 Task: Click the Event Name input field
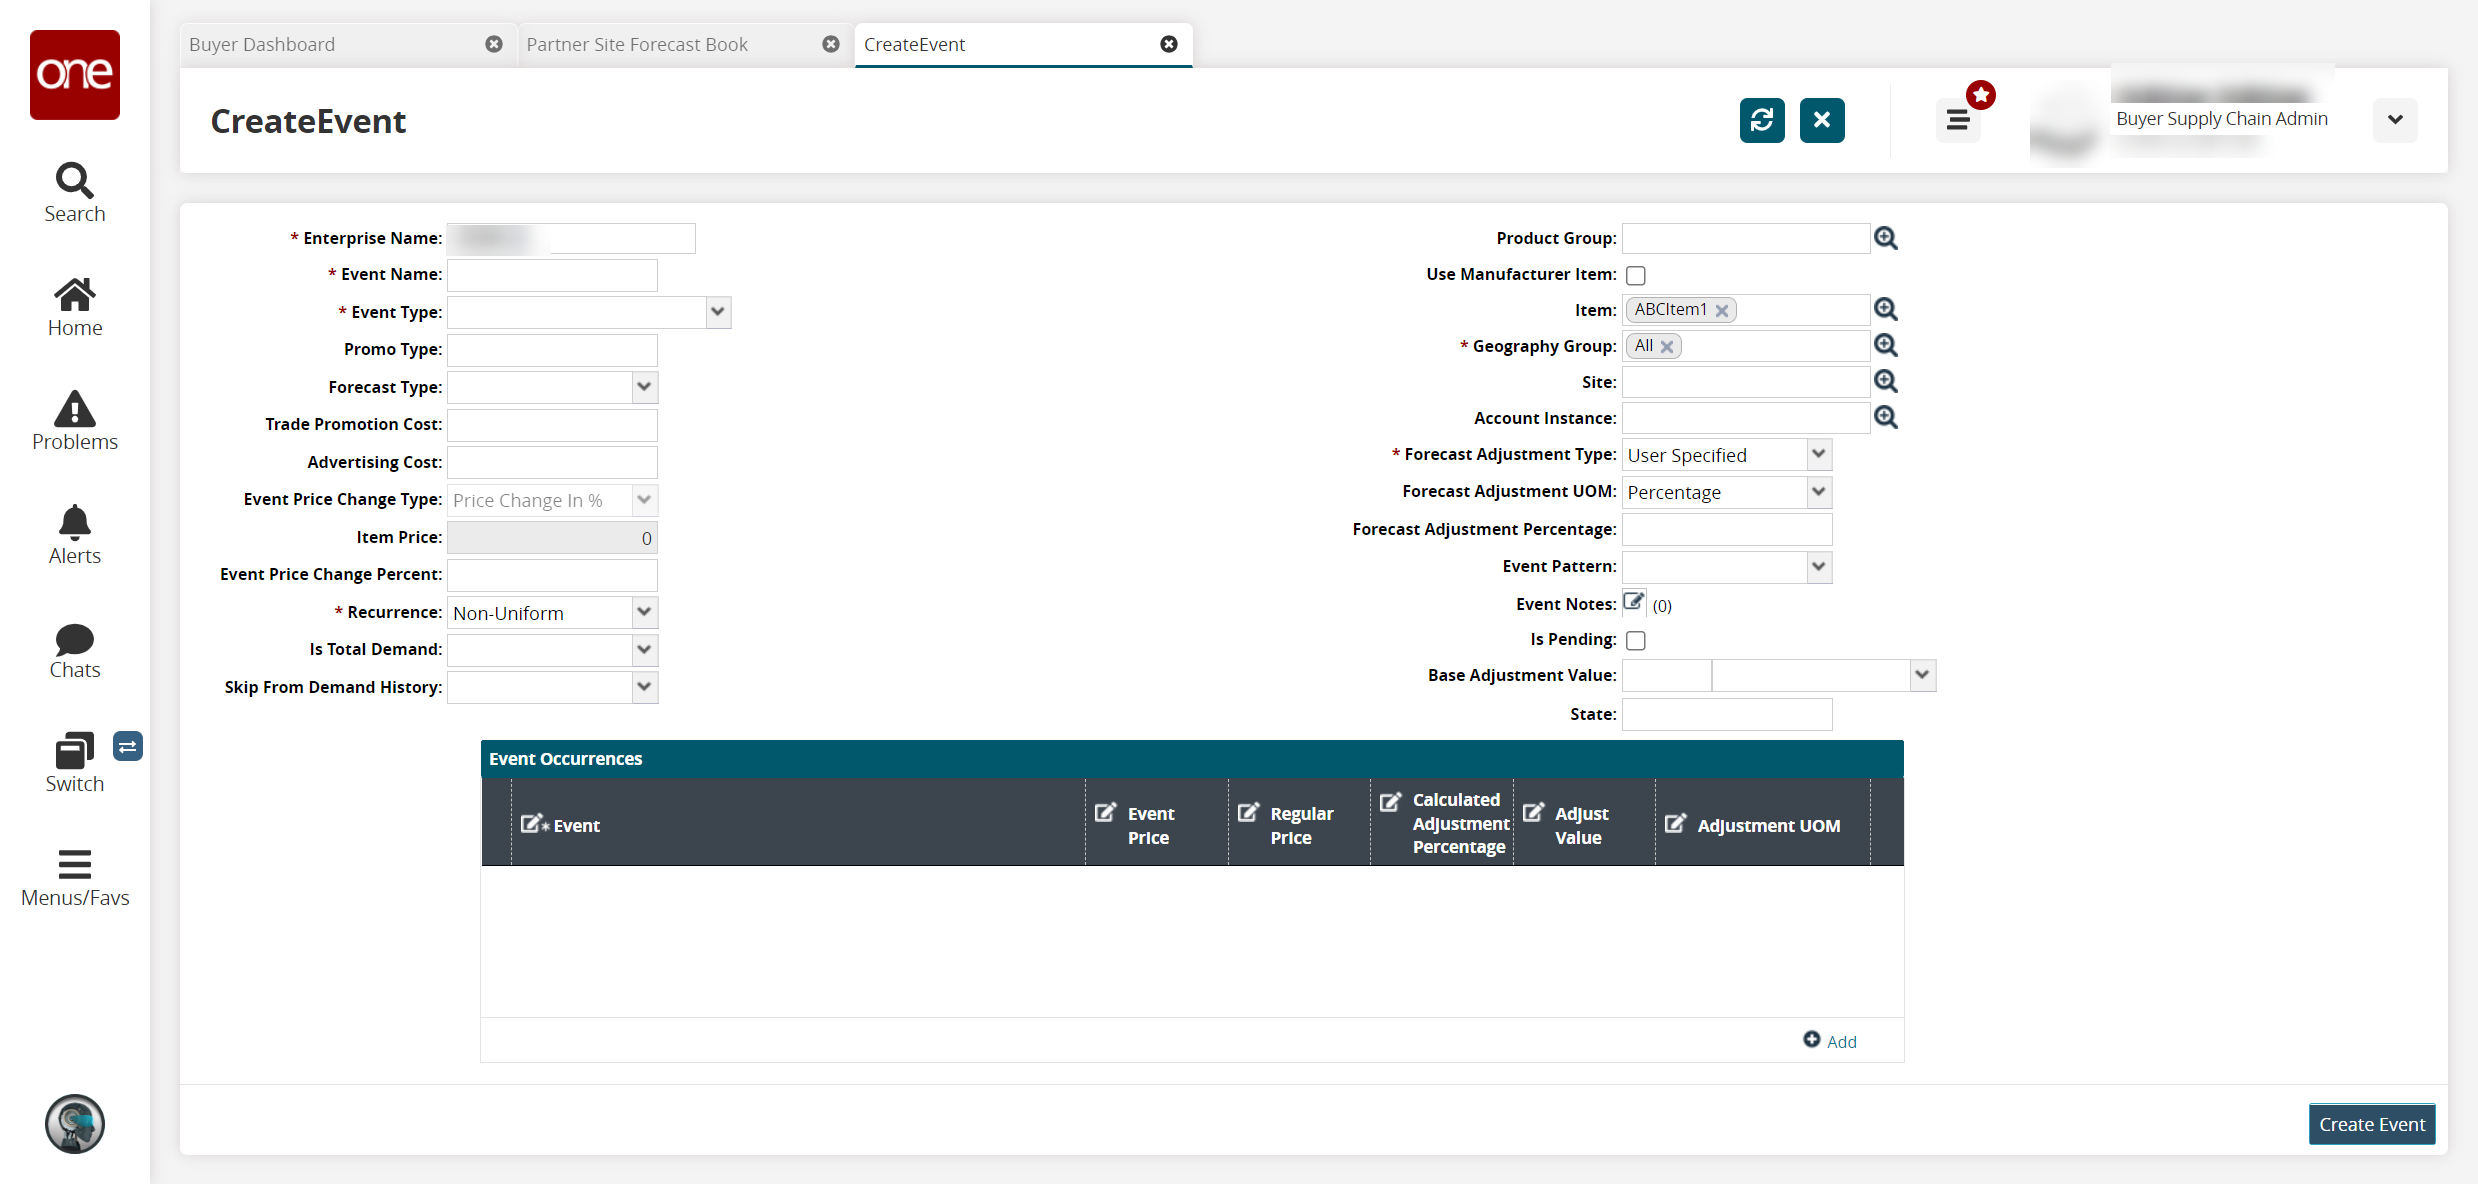(x=552, y=275)
